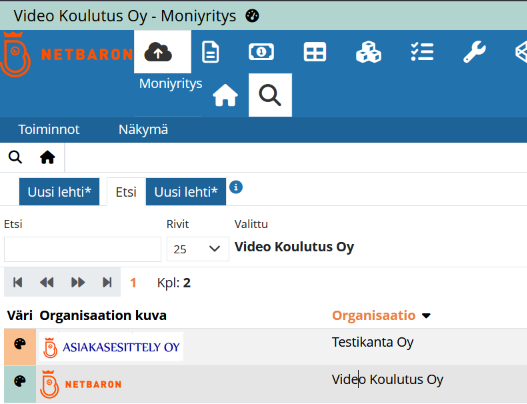The height and width of the screenshot is (404, 527).
Task: Go to the last page button
Action: 107,282
